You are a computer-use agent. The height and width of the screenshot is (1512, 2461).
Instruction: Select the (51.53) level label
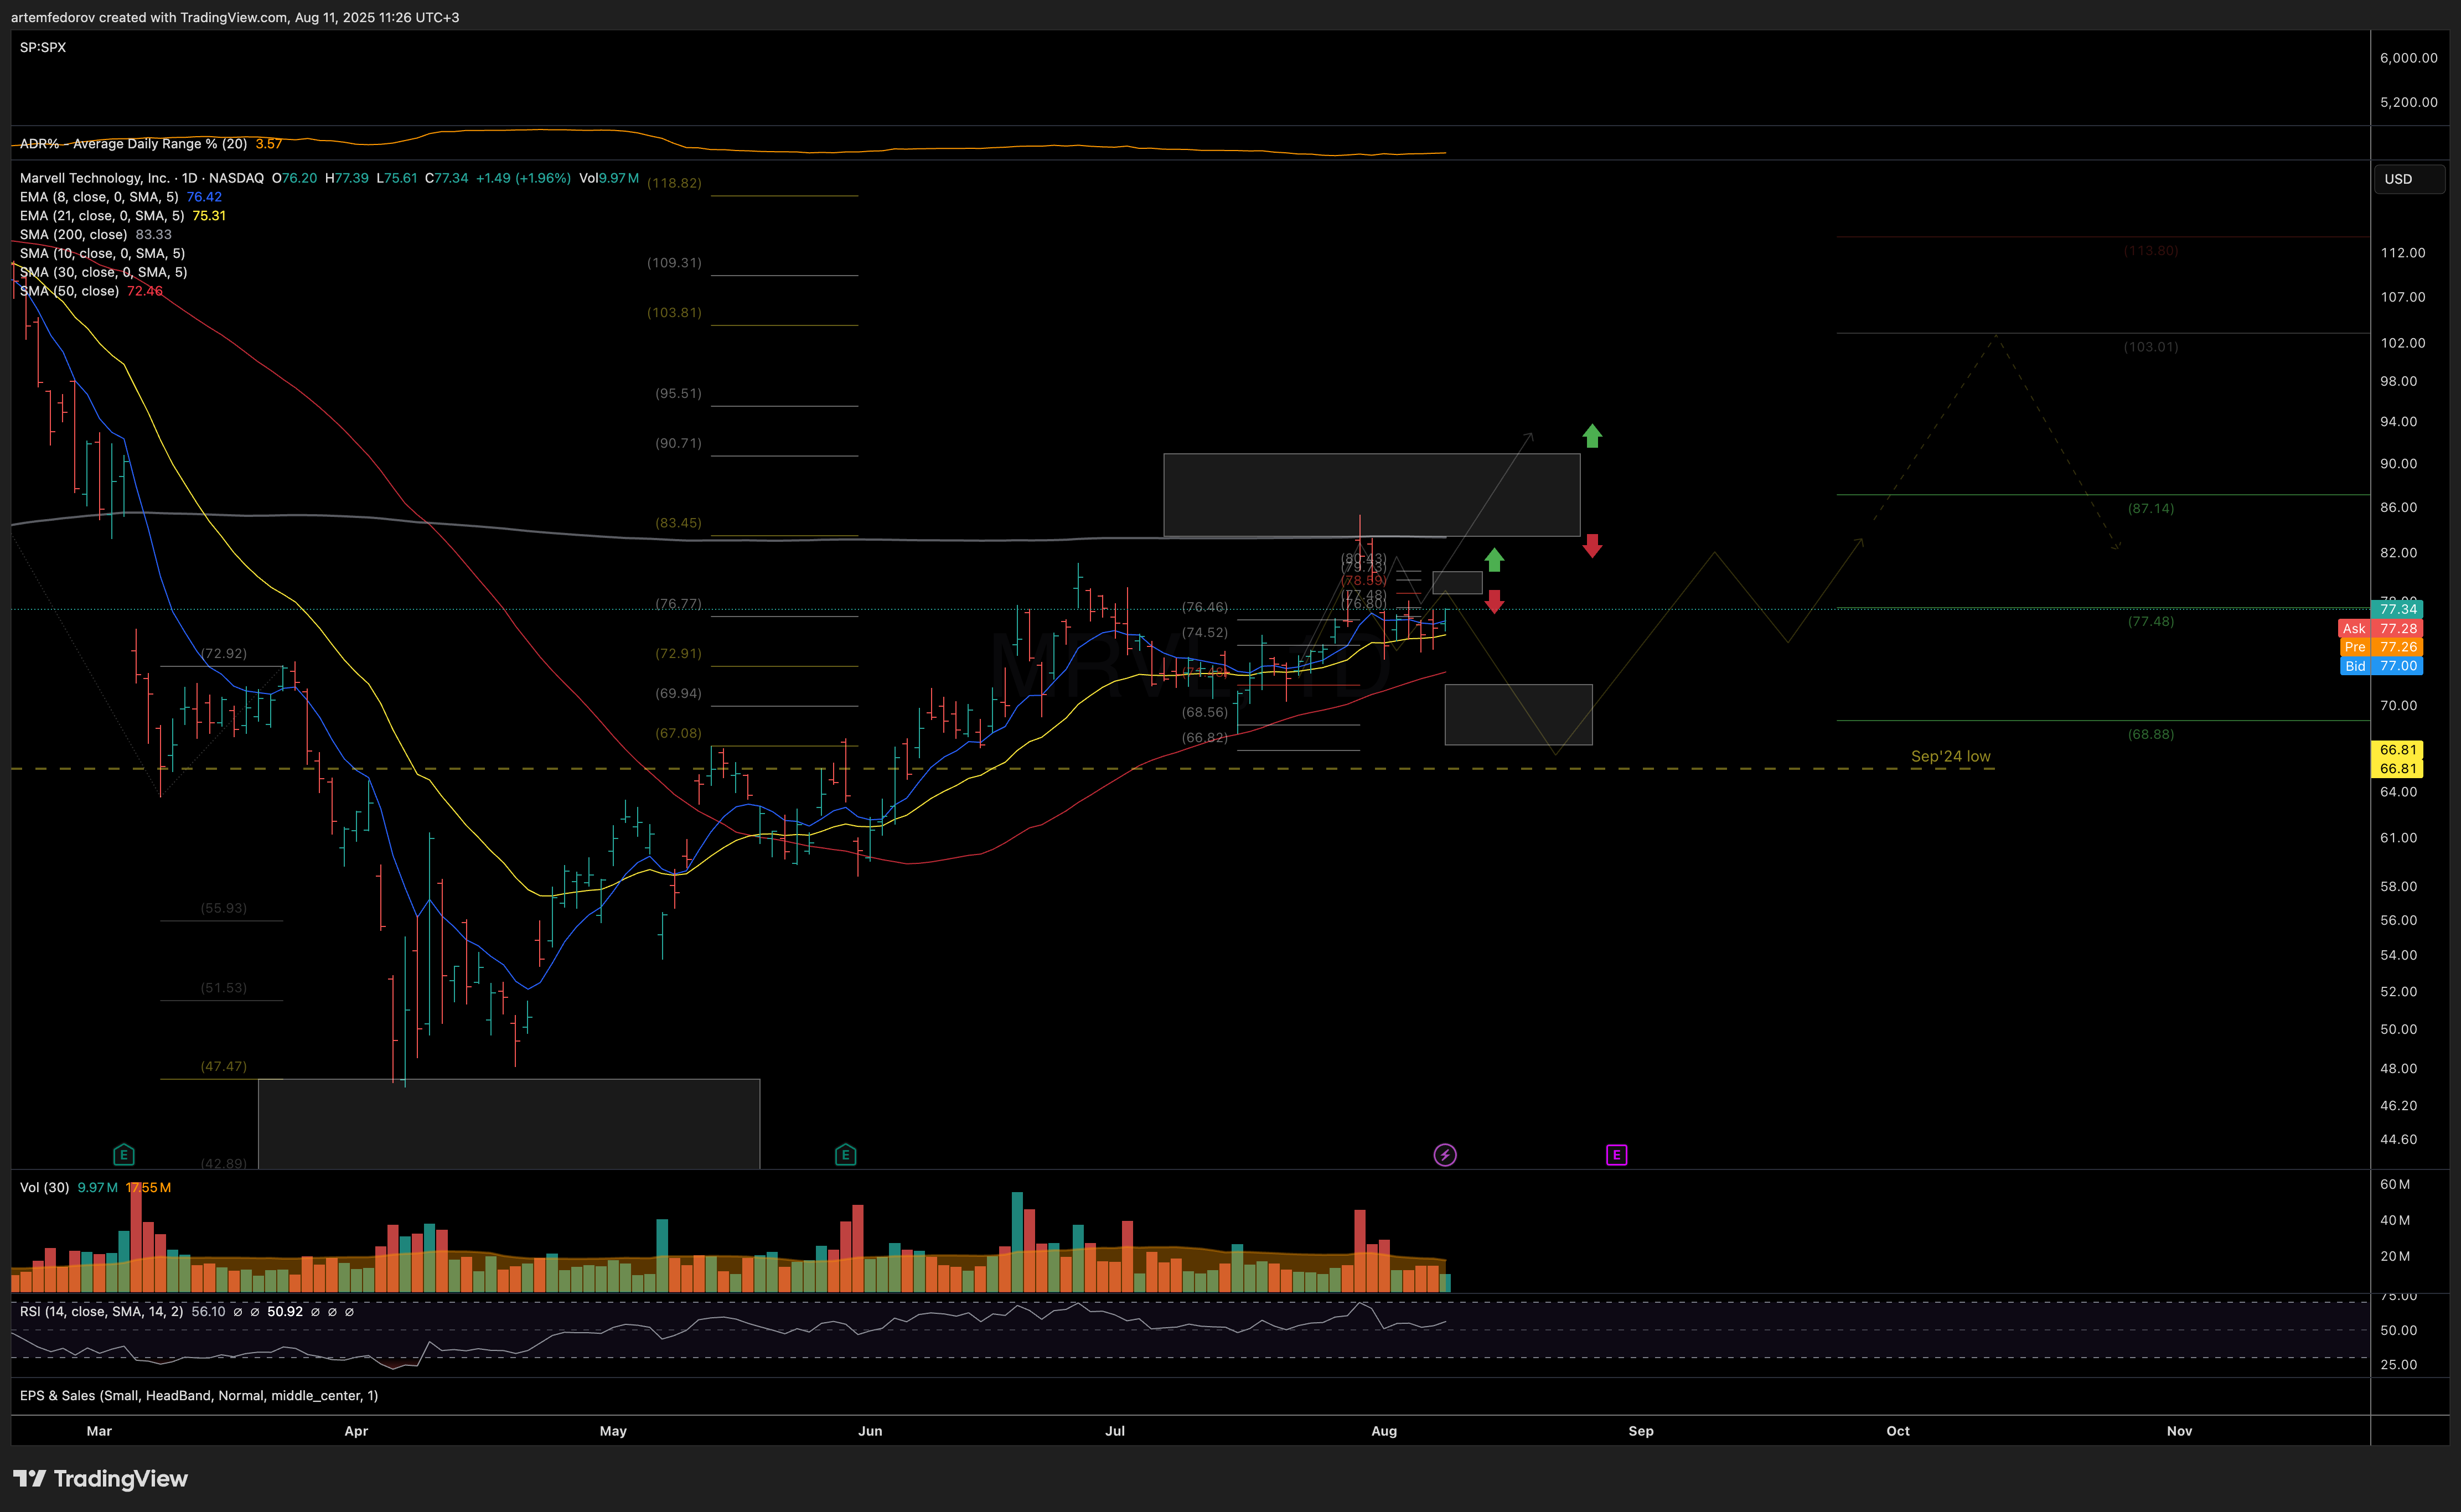223,988
